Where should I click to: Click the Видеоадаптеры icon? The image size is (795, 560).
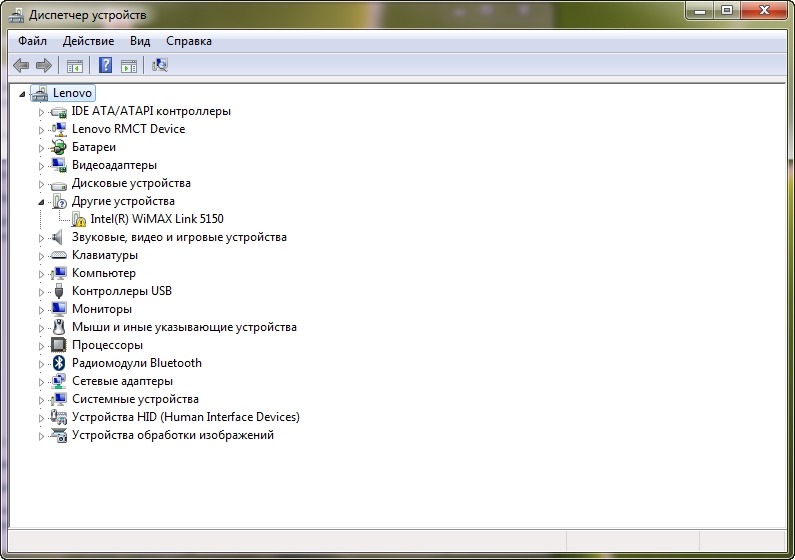59,165
